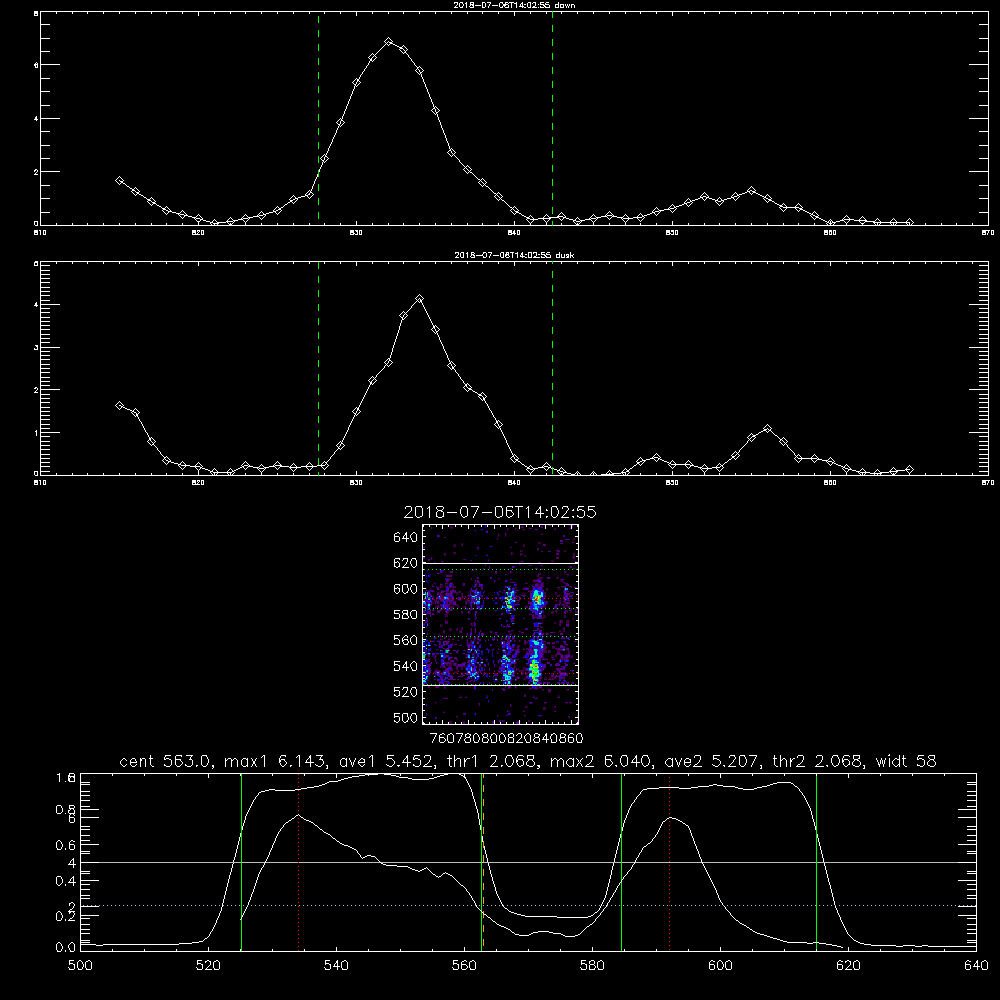The width and height of the screenshot is (1000, 1000).
Task: Click x-axis label '830' under the dawn plot
Action: click(x=356, y=233)
